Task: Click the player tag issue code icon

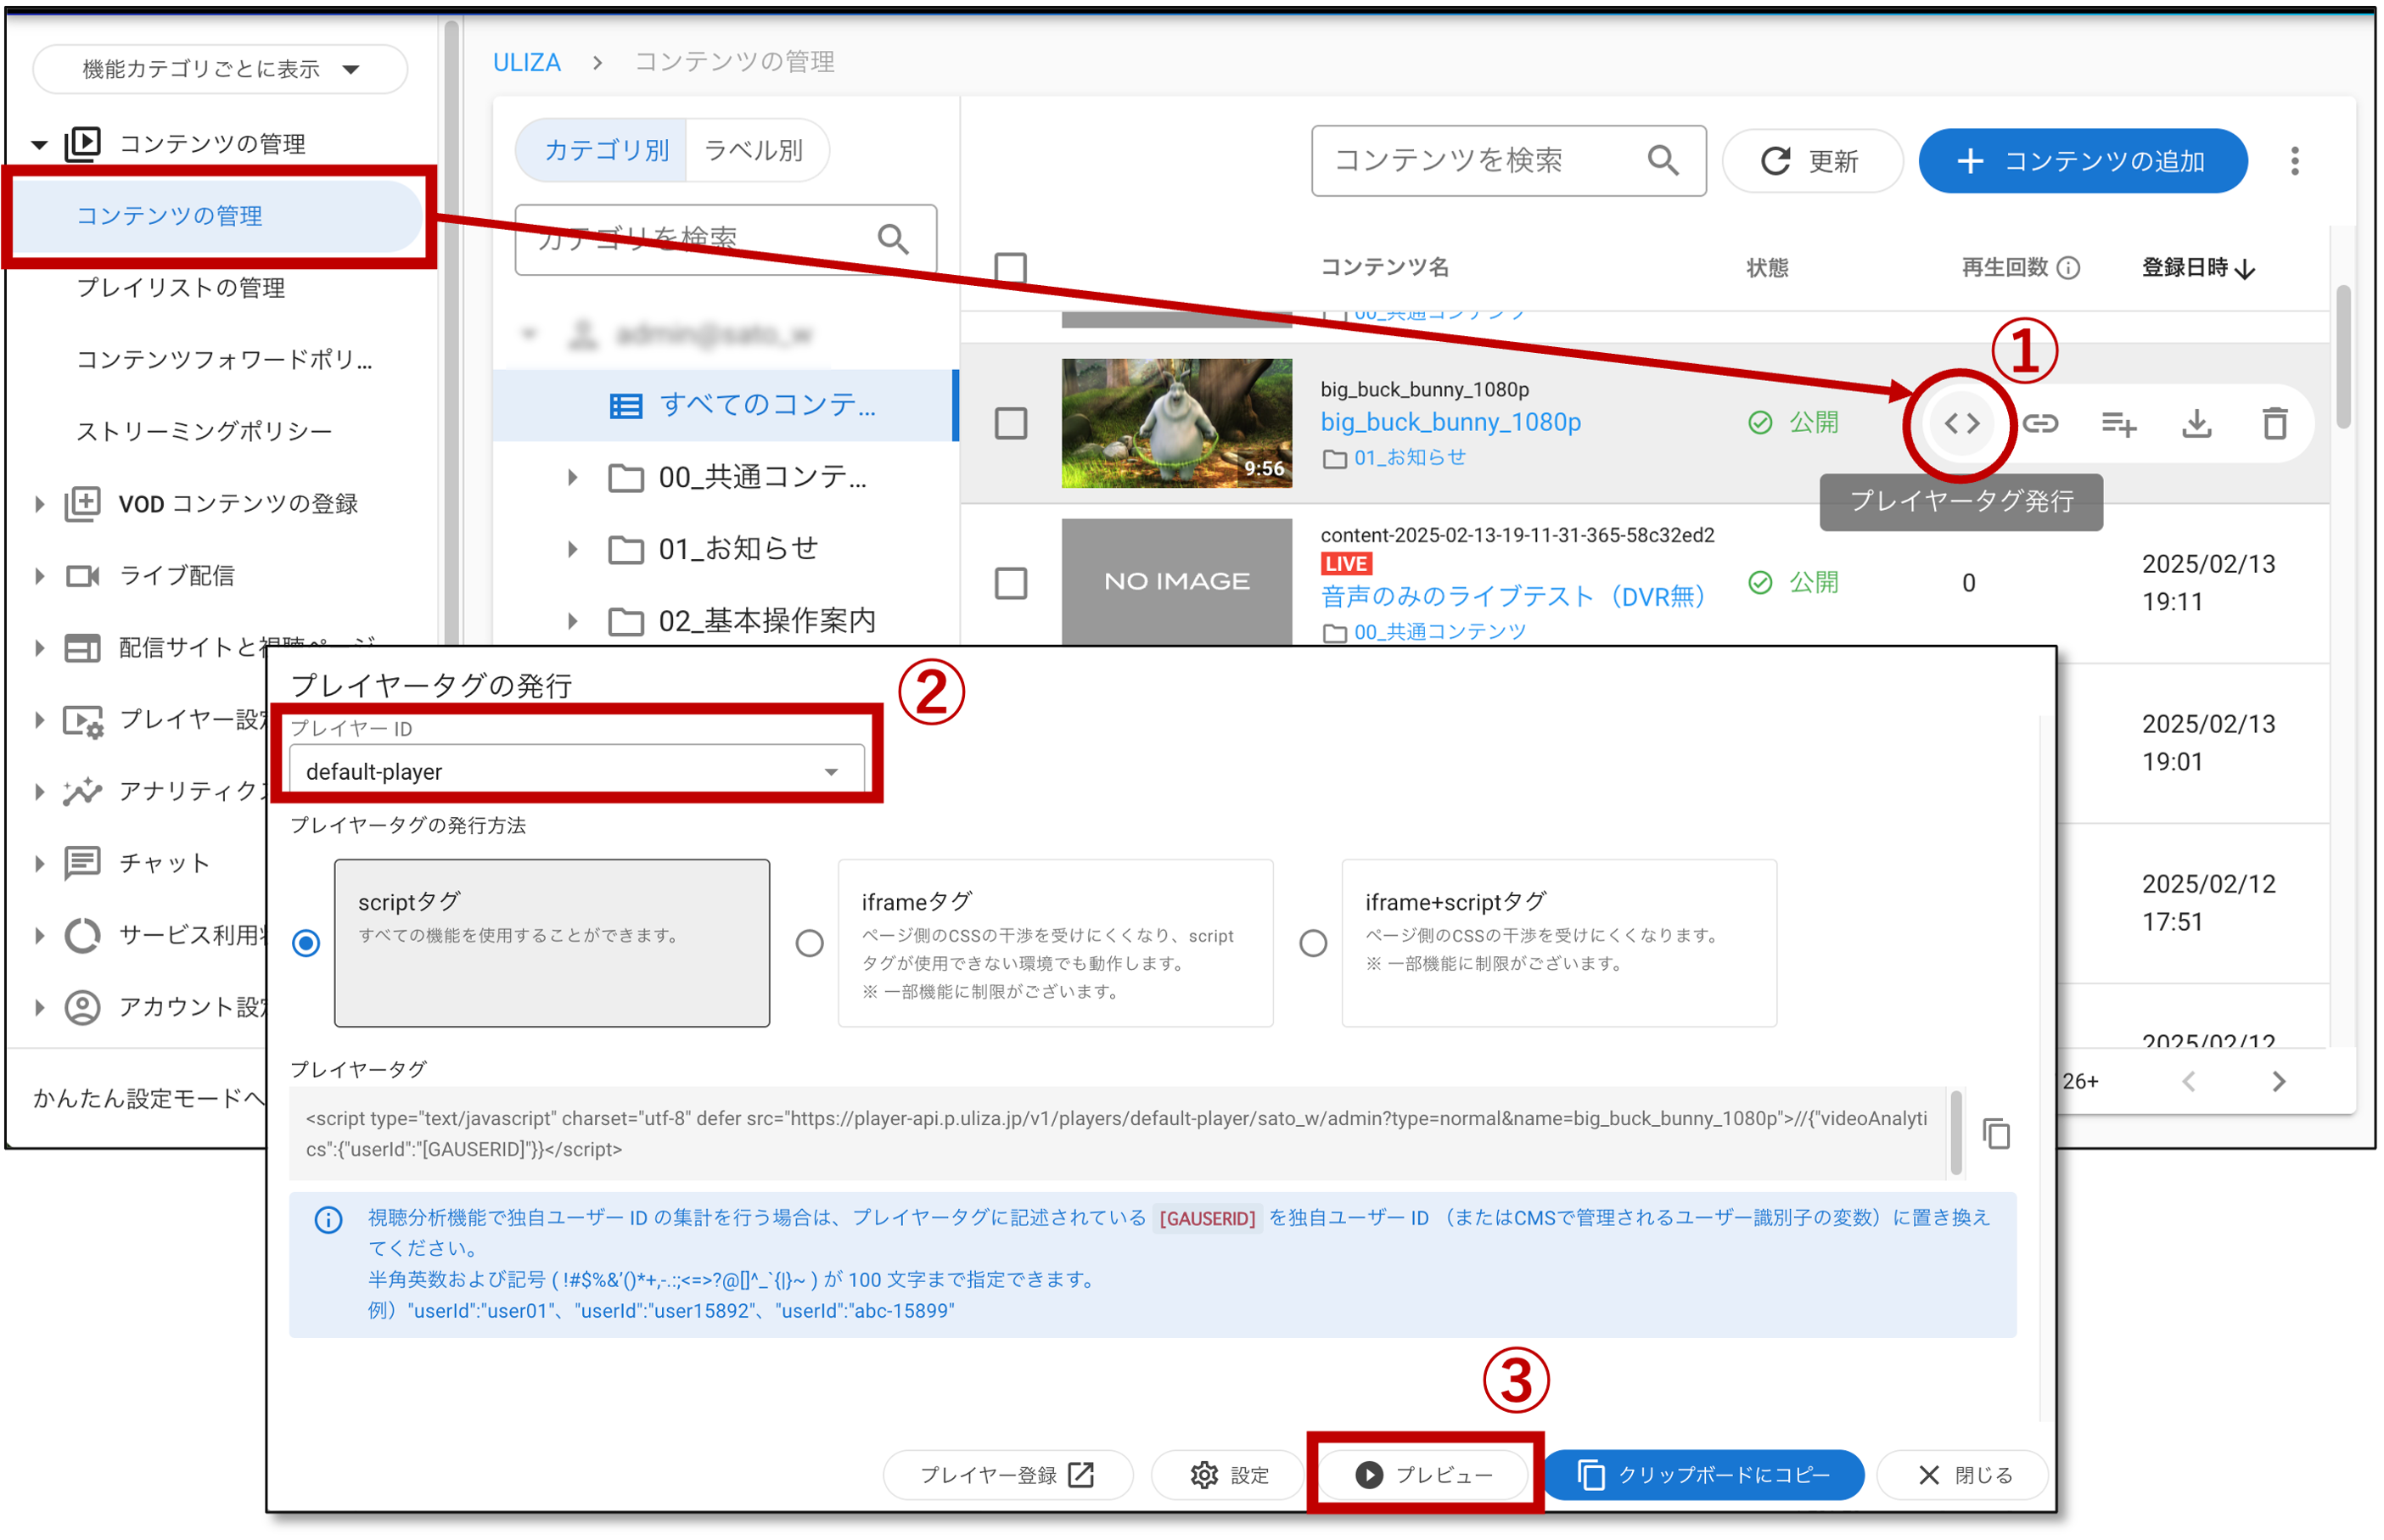Action: click(x=1961, y=423)
